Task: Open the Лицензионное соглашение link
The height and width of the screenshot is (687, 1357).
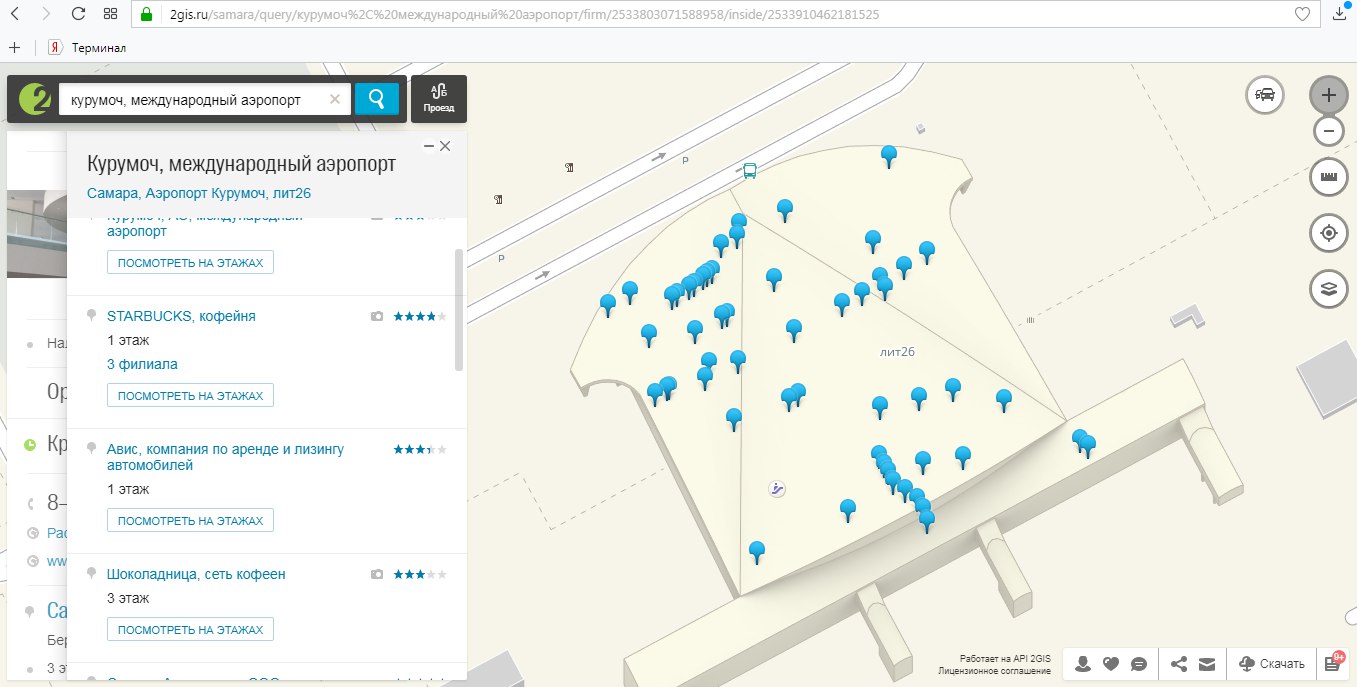Action: (994, 671)
